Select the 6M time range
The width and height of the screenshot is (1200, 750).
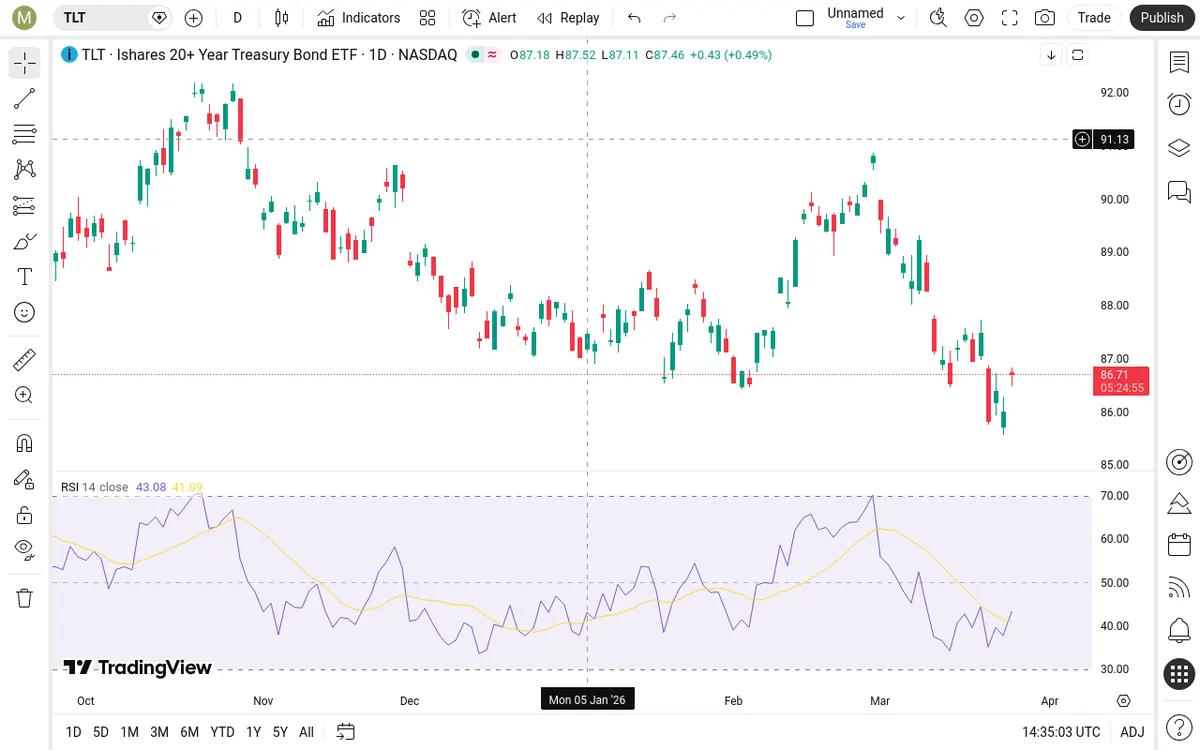pyautogui.click(x=190, y=732)
